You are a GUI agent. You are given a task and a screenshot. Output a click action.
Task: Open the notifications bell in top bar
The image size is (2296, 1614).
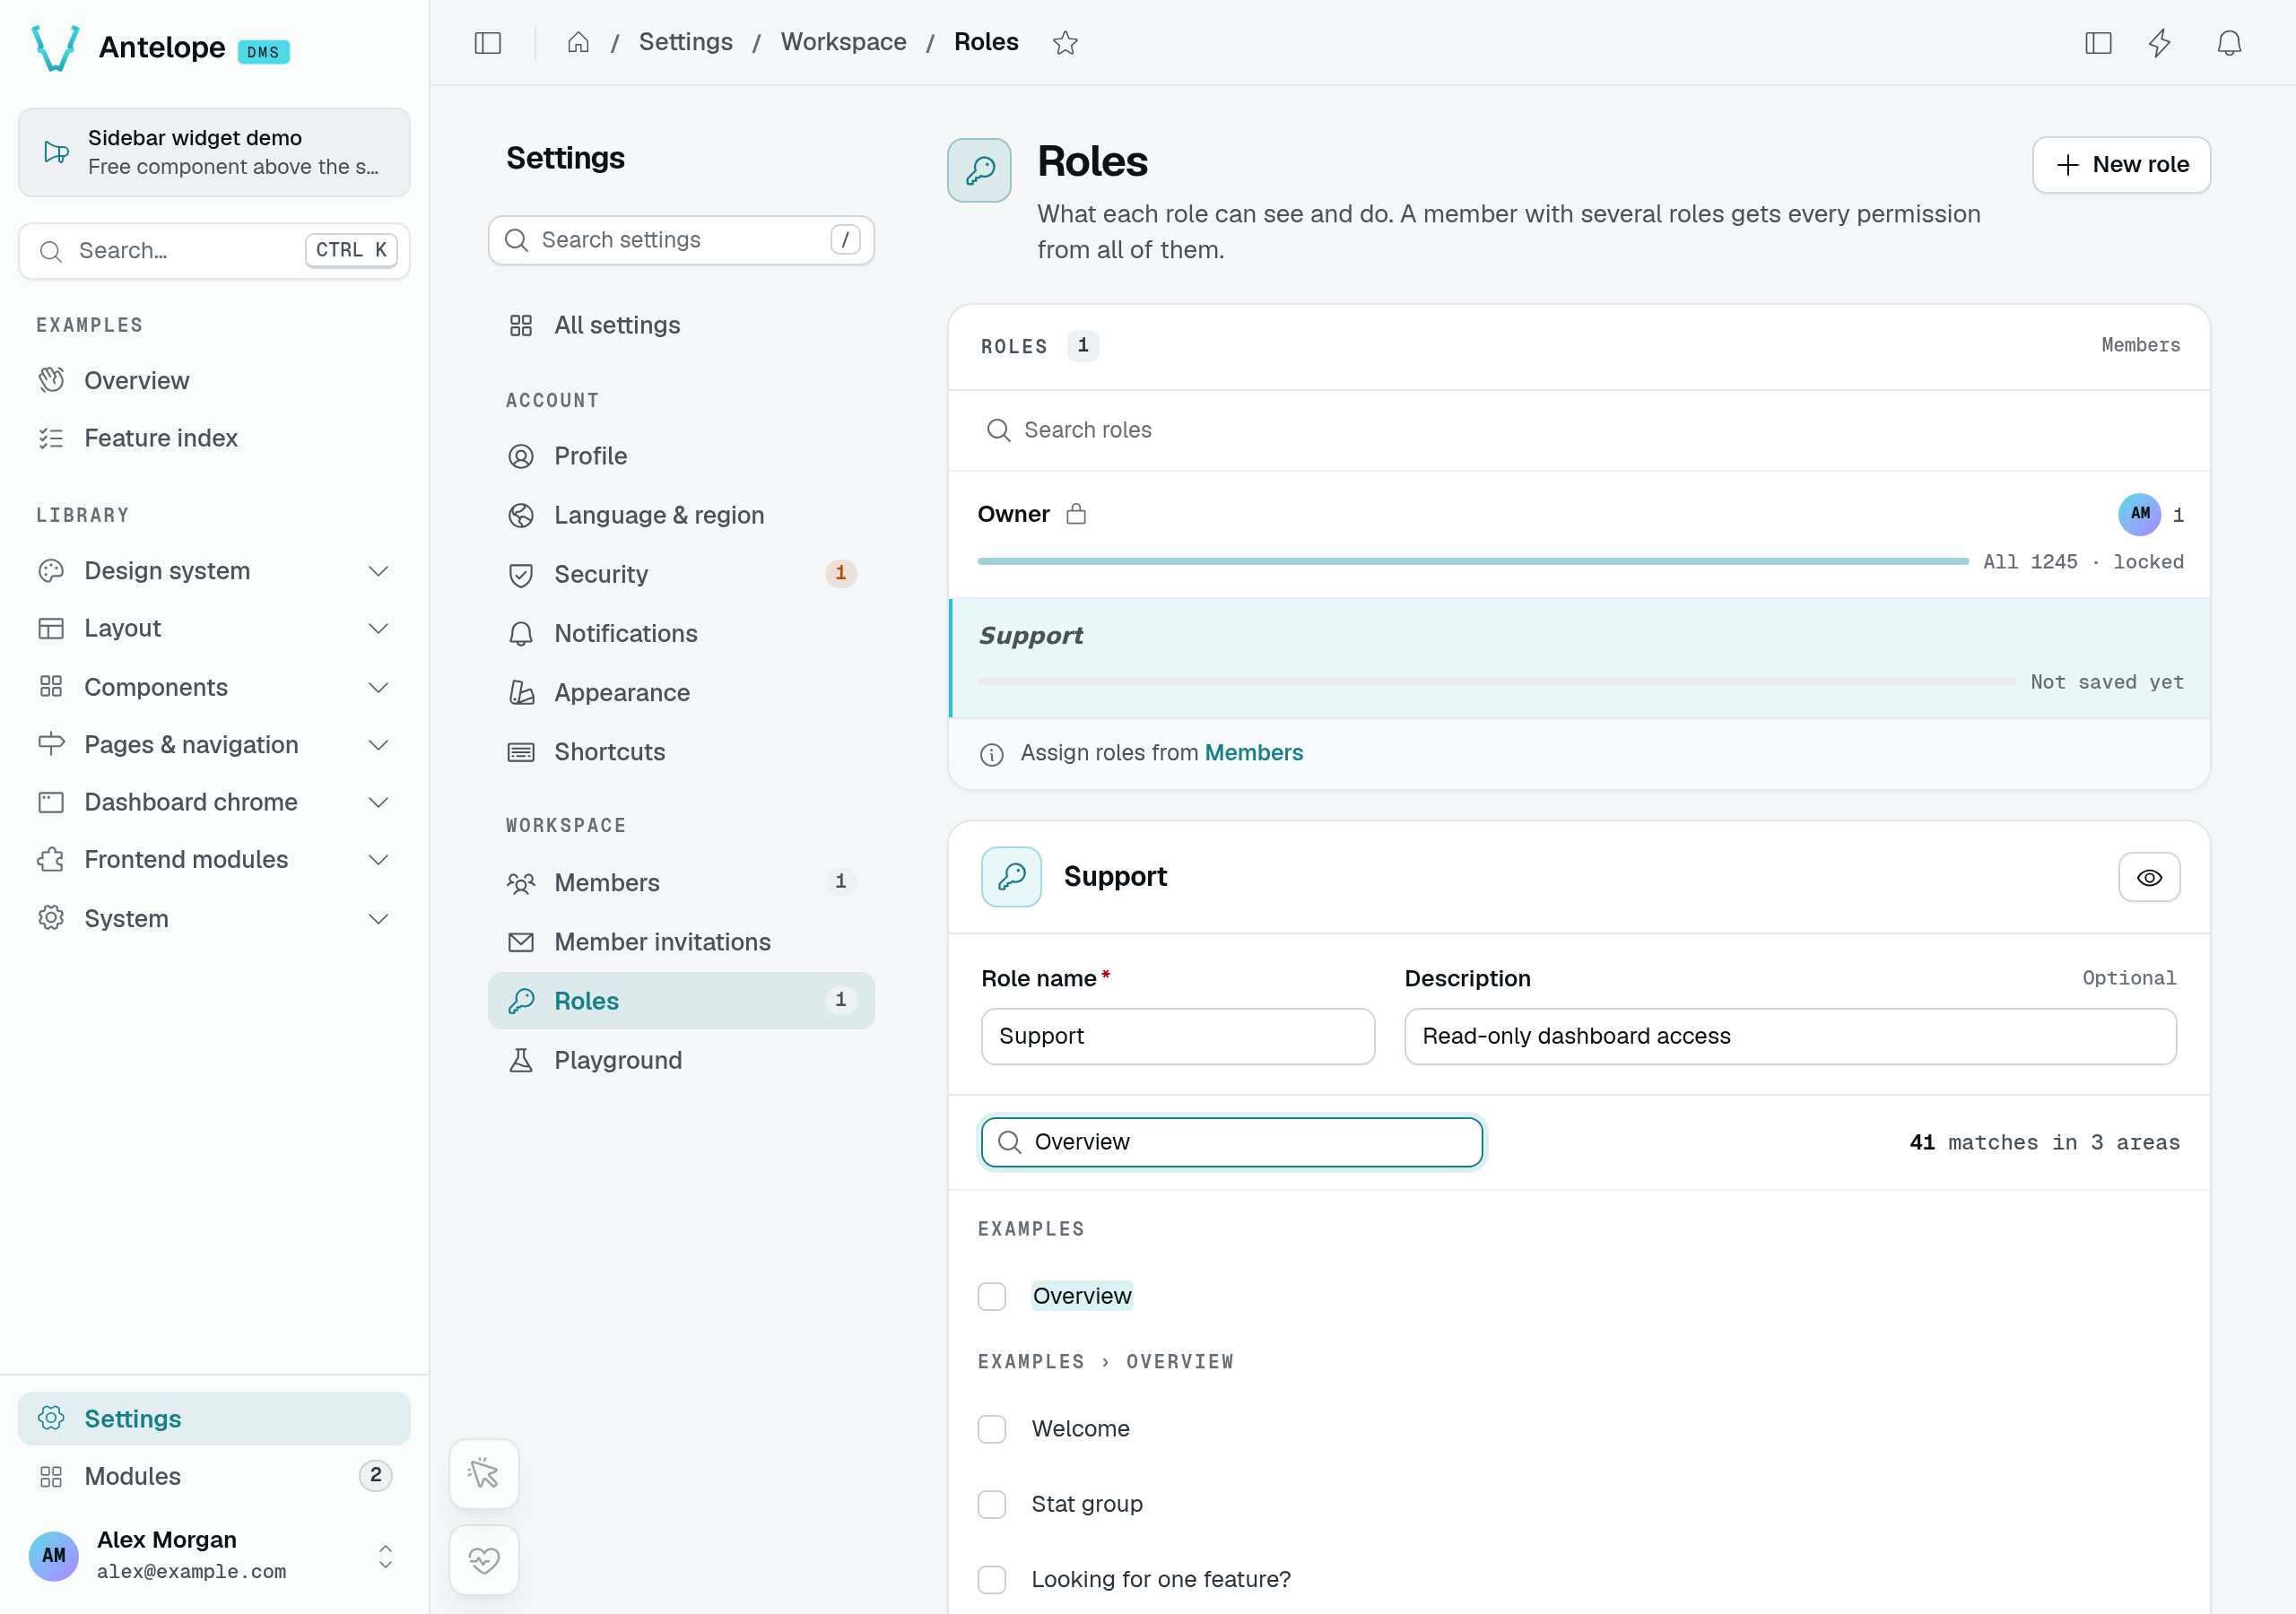[2229, 42]
